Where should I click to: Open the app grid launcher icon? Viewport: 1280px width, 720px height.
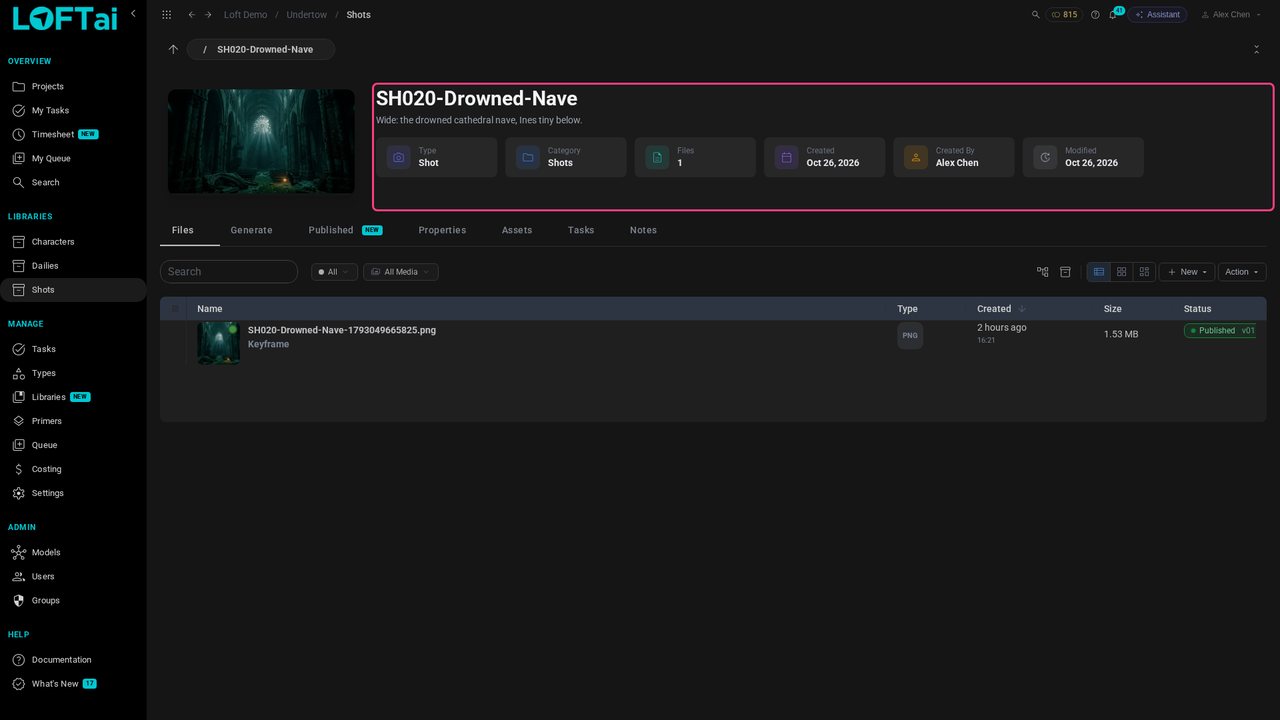(x=166, y=15)
